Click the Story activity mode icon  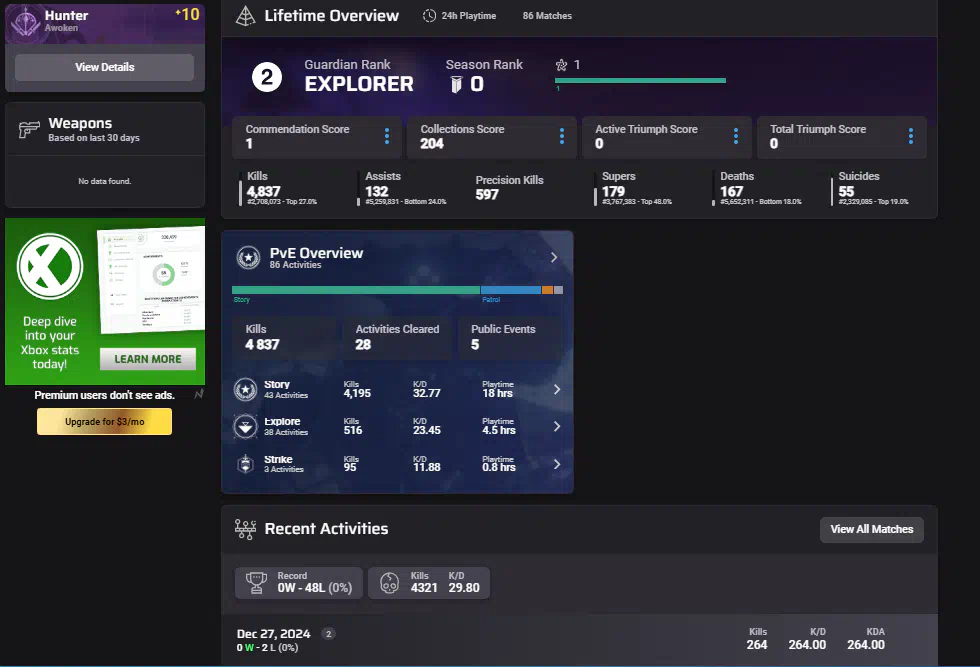pos(245,389)
